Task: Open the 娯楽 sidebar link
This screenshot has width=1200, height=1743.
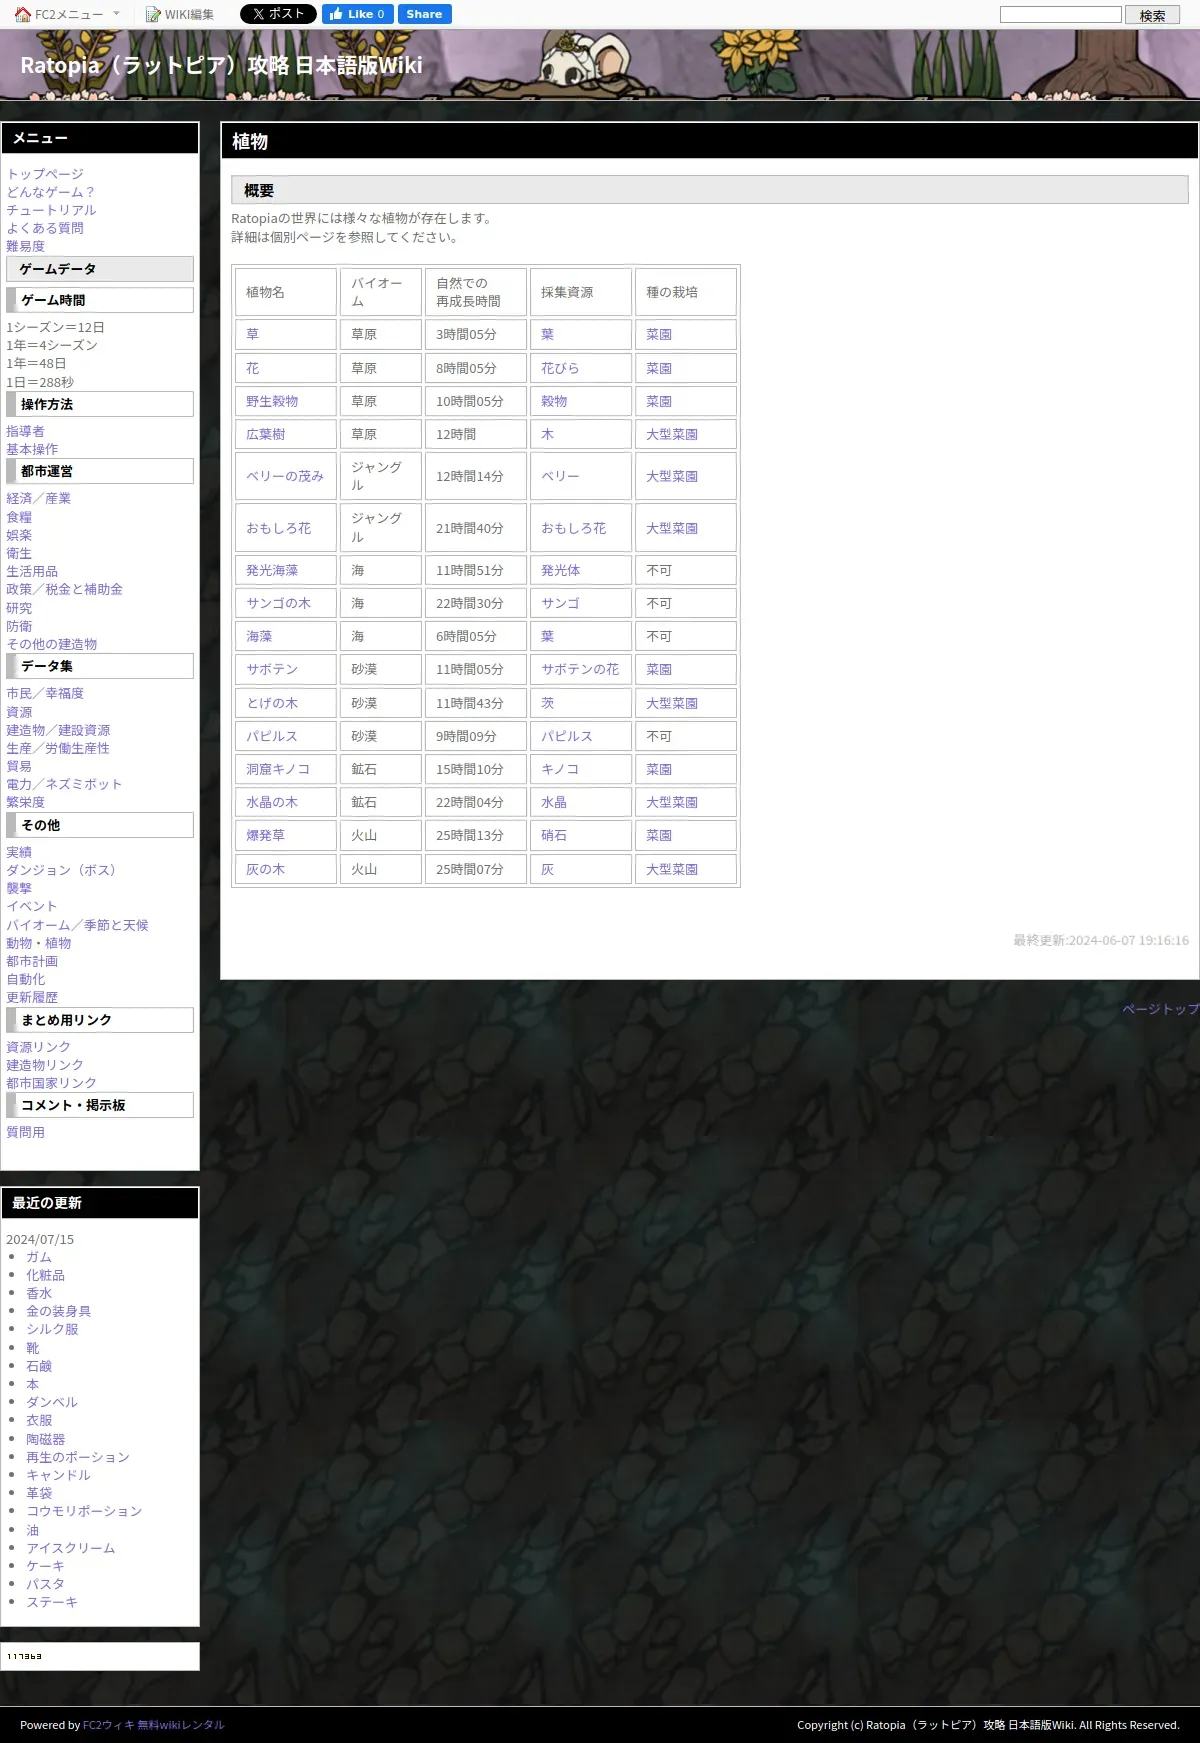Action: point(19,535)
